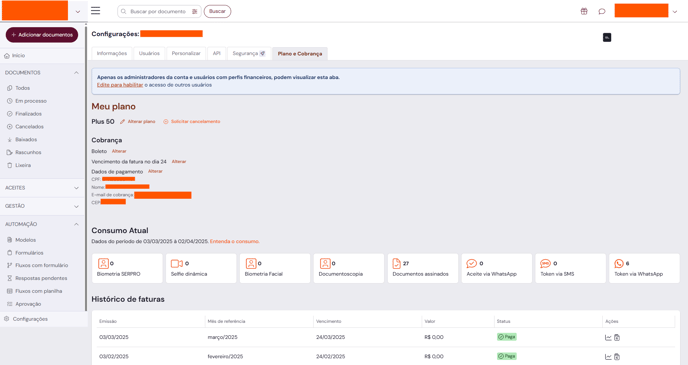Screen dimensions: 688x365
Task: Click the Buscar button
Action: 217,11
